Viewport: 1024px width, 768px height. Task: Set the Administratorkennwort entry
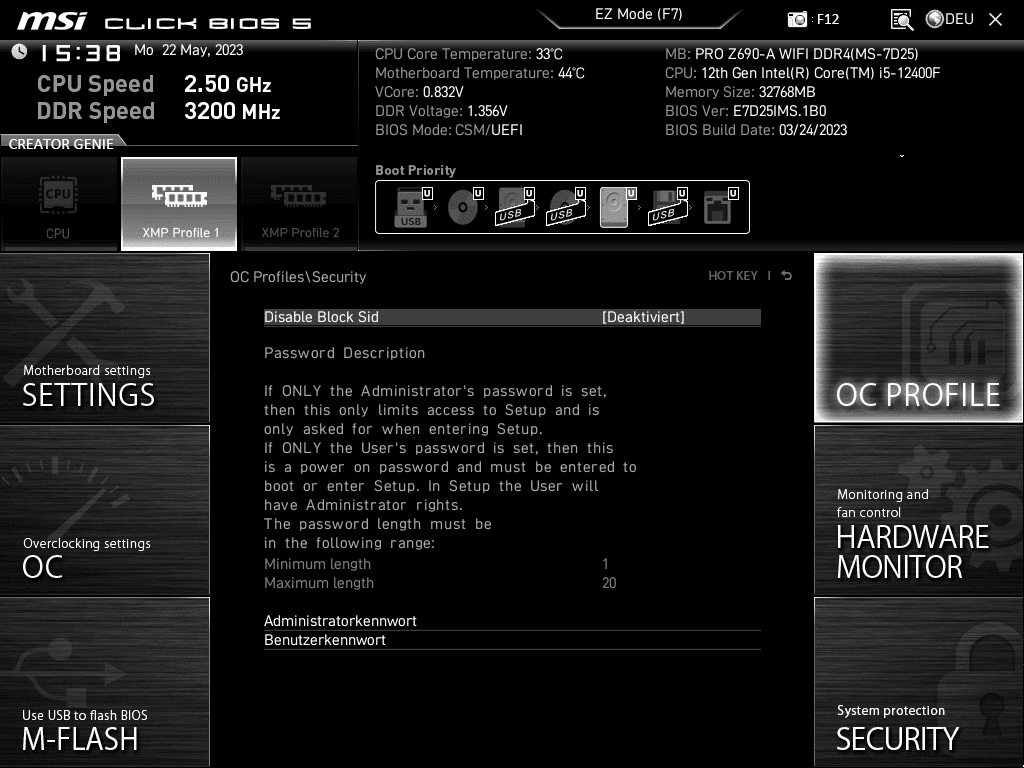(x=512, y=621)
